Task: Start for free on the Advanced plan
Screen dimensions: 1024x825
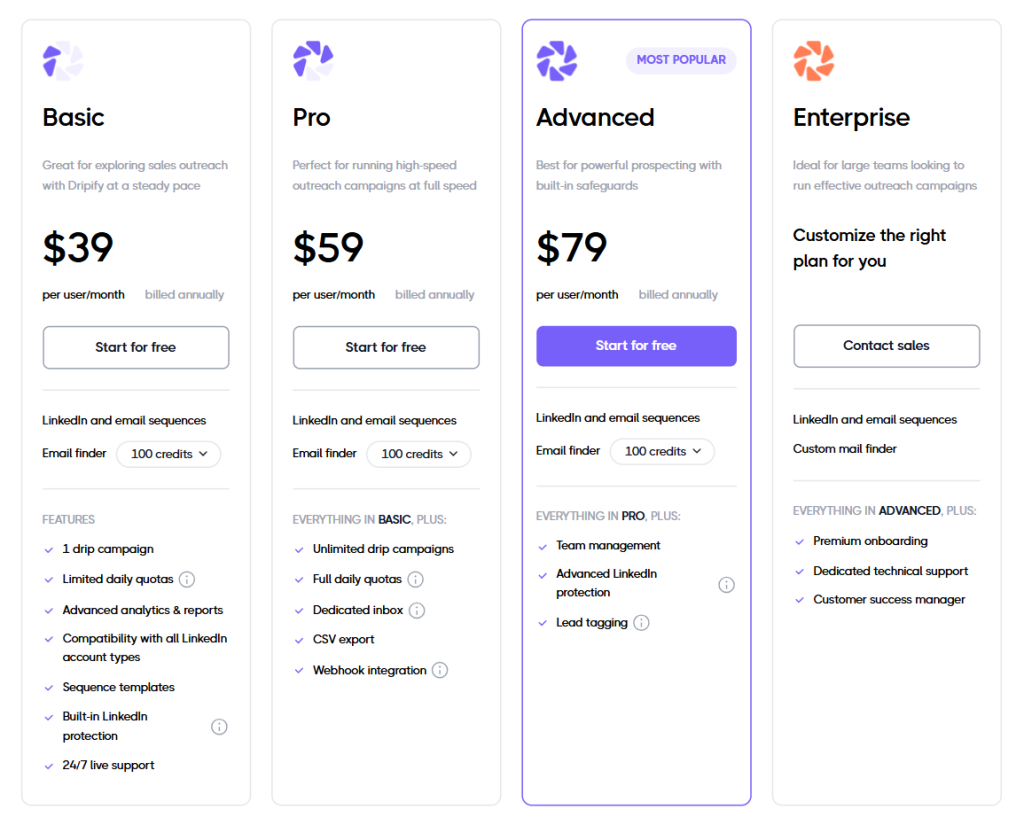Action: 636,345
